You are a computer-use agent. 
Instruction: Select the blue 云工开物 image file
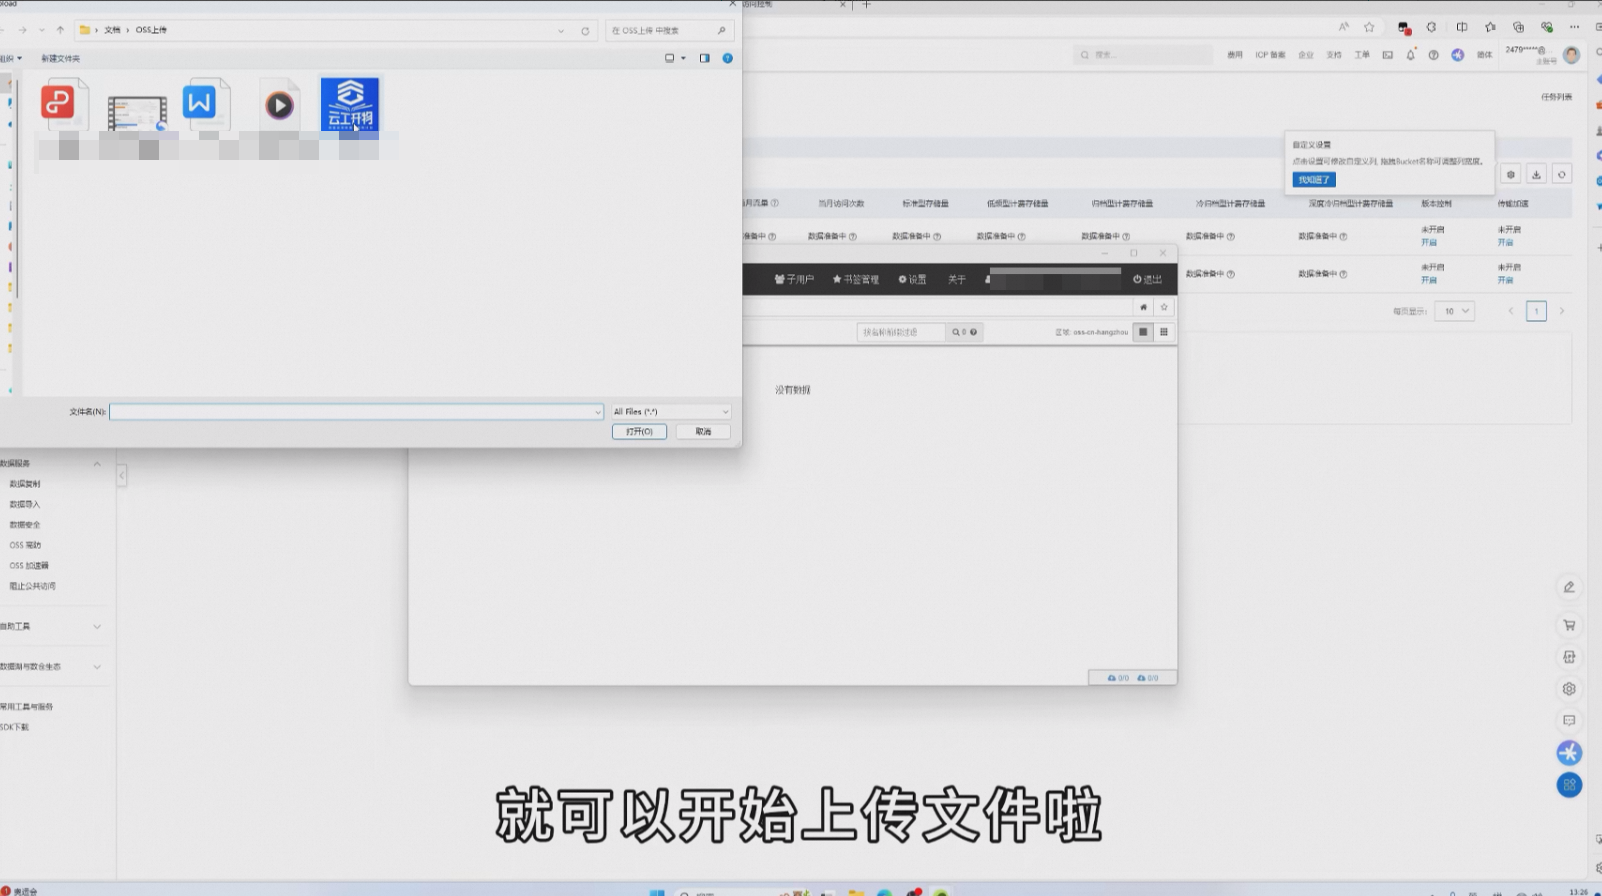[350, 104]
